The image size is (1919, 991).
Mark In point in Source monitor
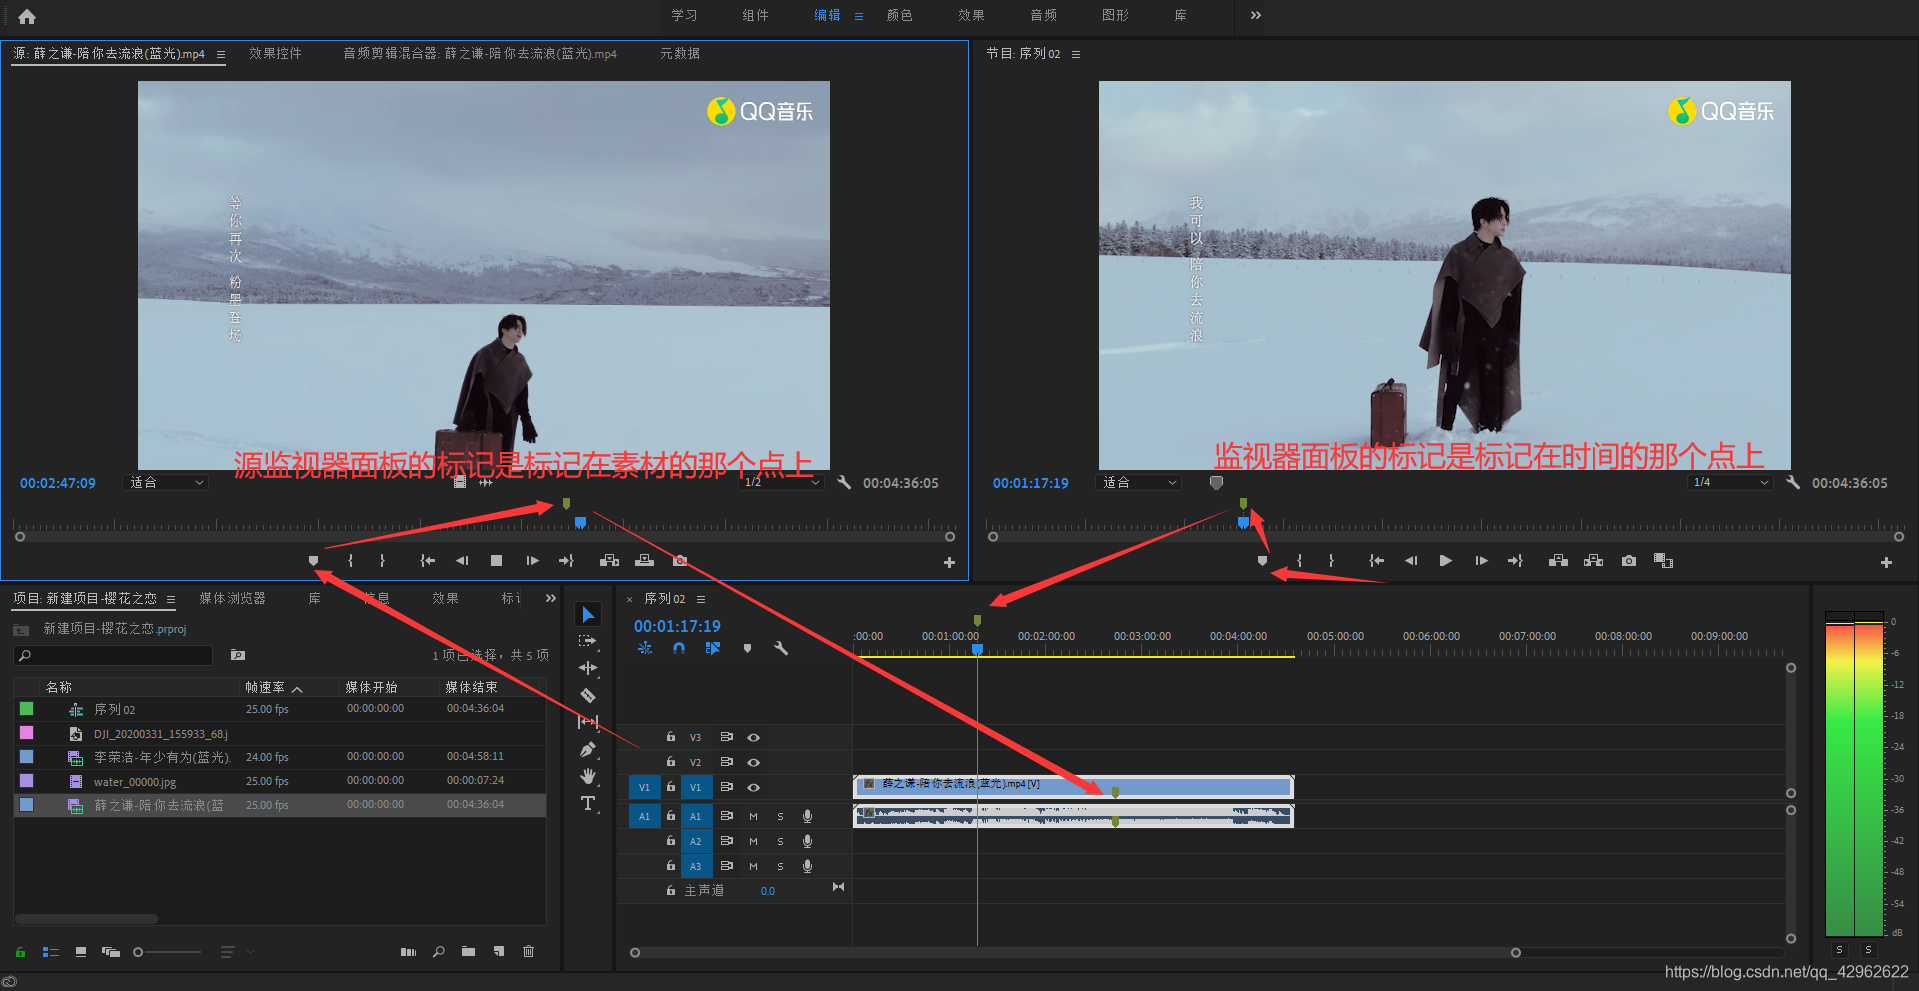click(350, 561)
